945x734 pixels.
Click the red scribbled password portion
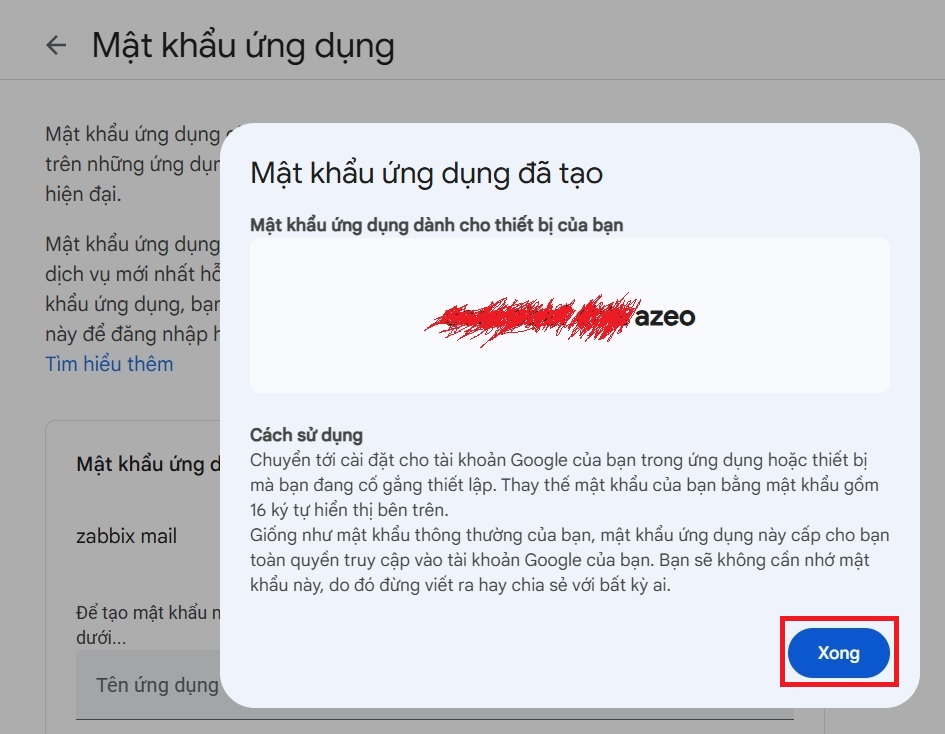pos(530,317)
